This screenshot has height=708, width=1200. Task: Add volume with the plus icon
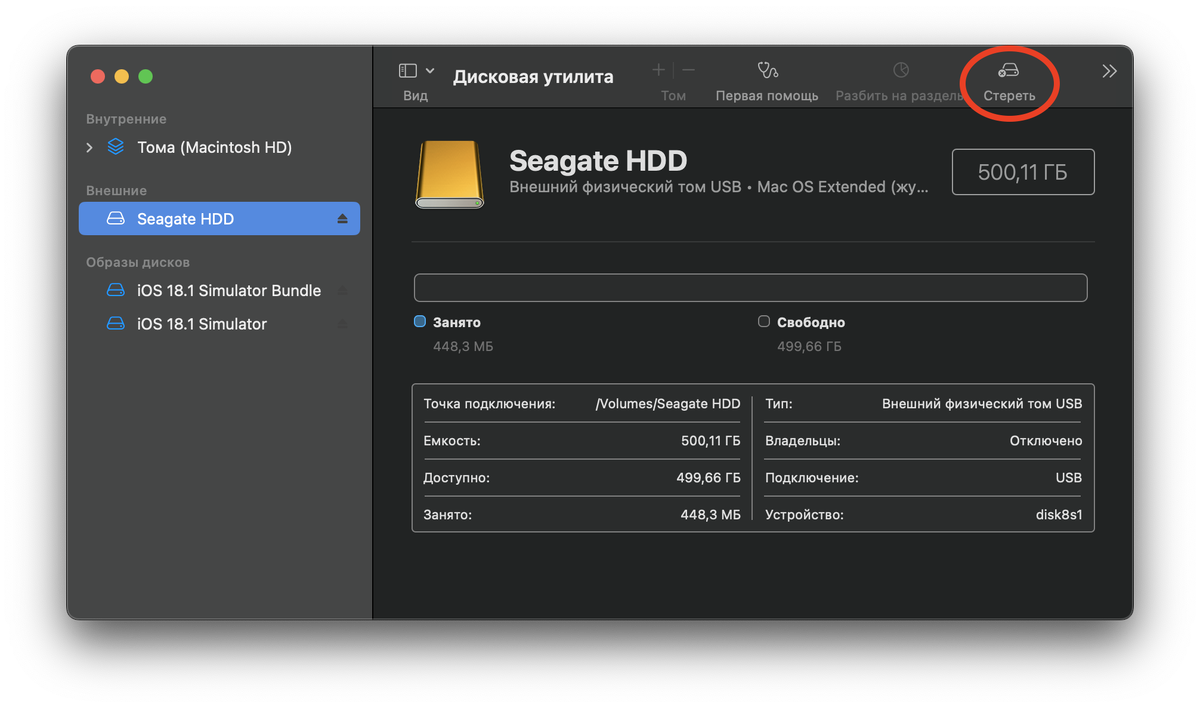658,71
